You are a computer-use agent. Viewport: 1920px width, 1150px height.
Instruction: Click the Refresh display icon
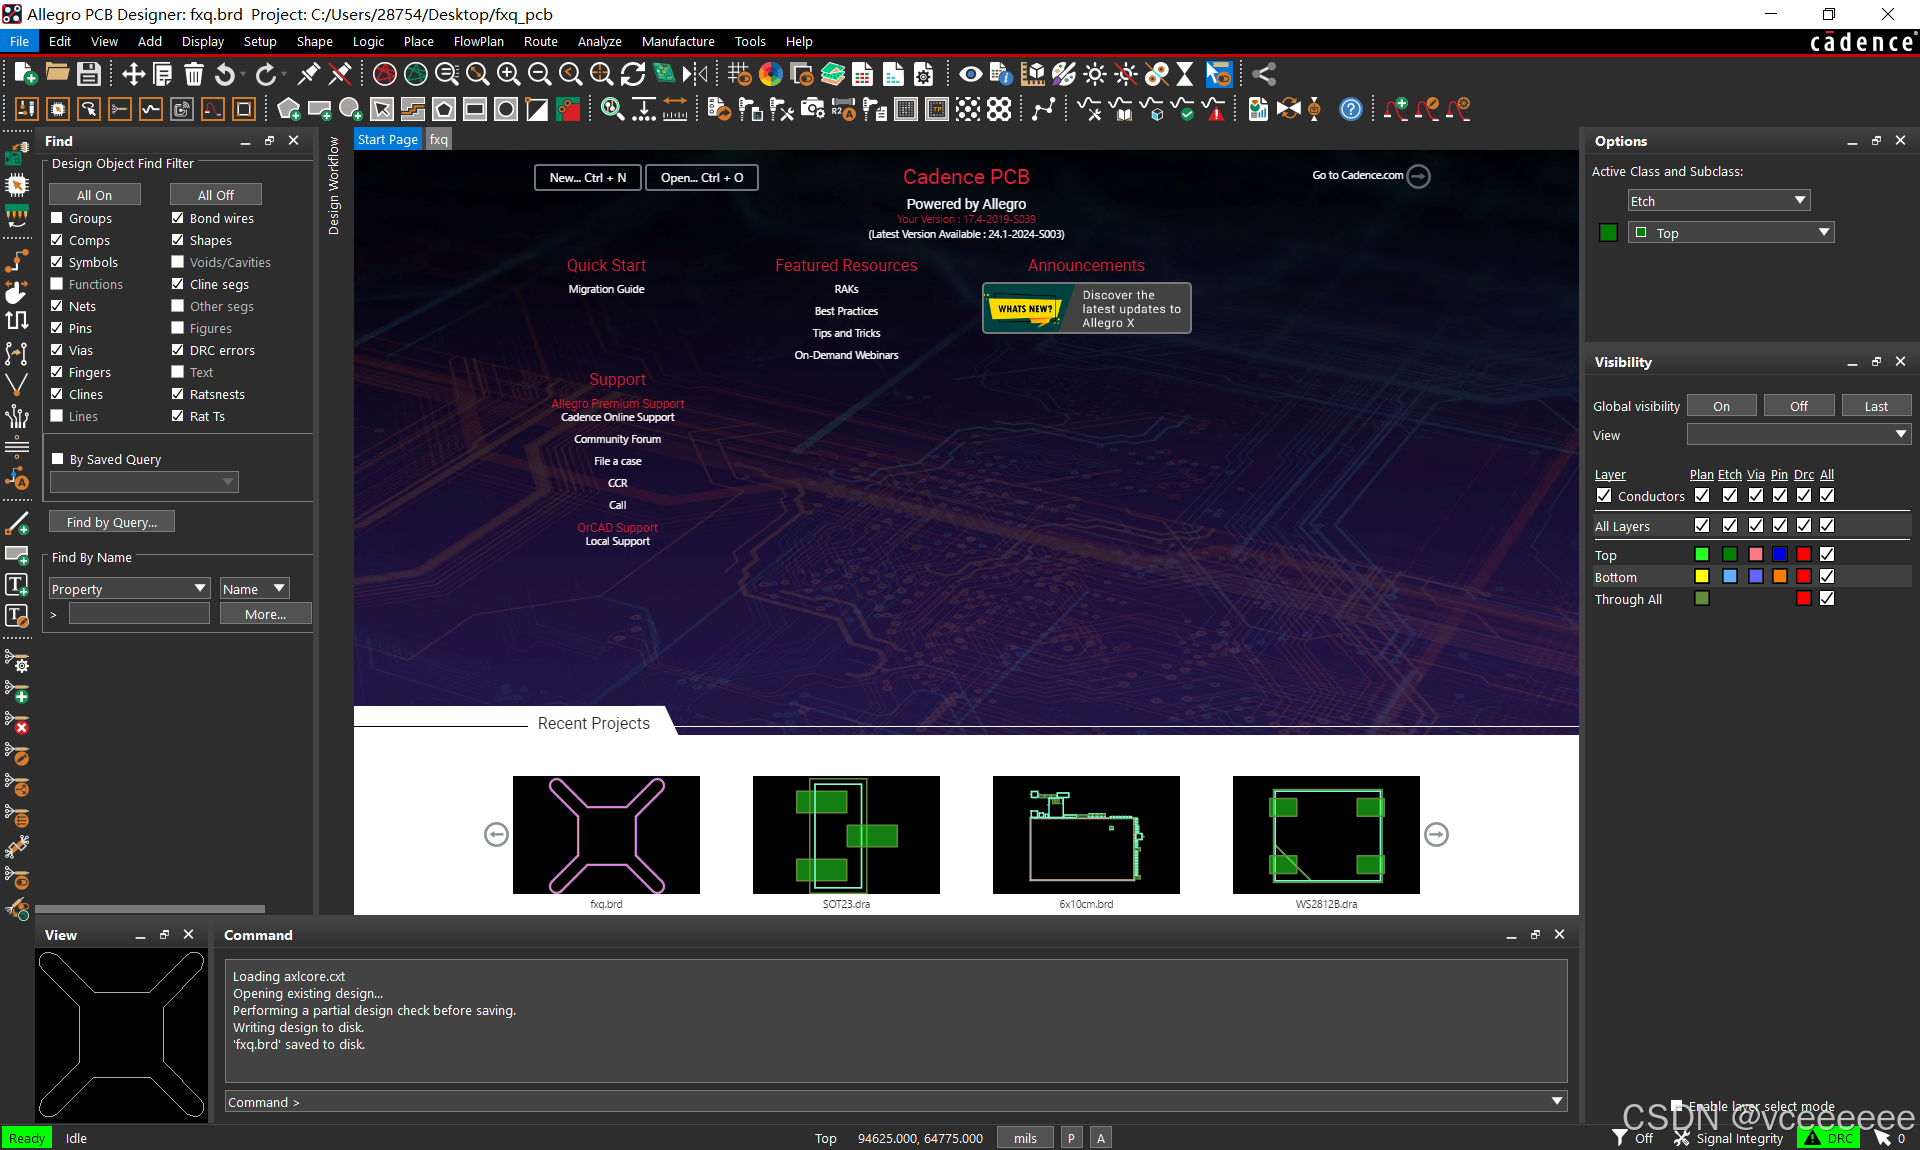[x=633, y=74]
